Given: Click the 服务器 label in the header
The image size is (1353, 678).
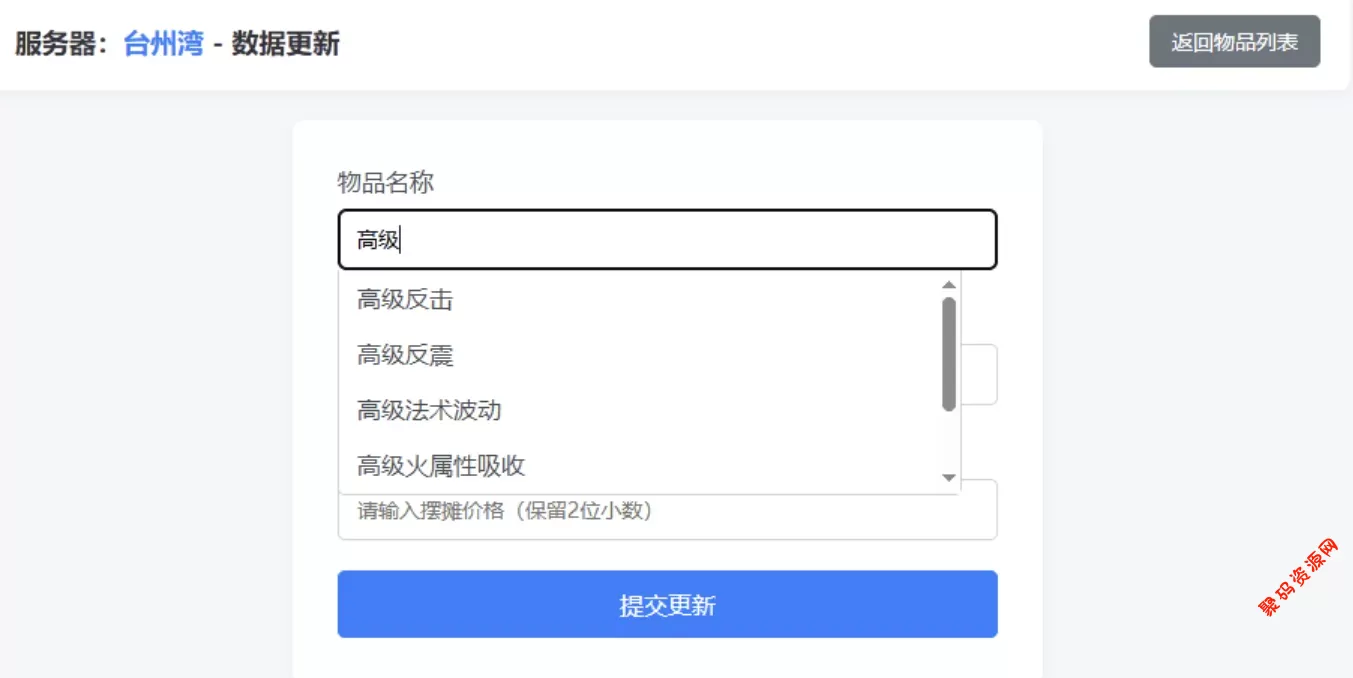Looking at the screenshot, I should pyautogui.click(x=60, y=44).
